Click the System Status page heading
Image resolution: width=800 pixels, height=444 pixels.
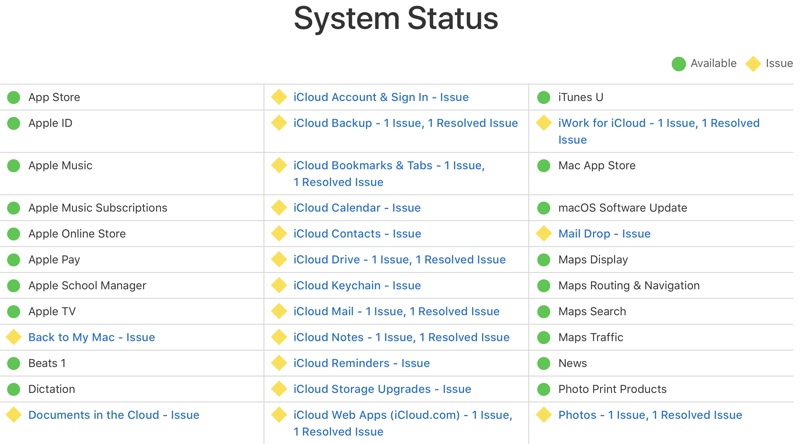click(396, 19)
